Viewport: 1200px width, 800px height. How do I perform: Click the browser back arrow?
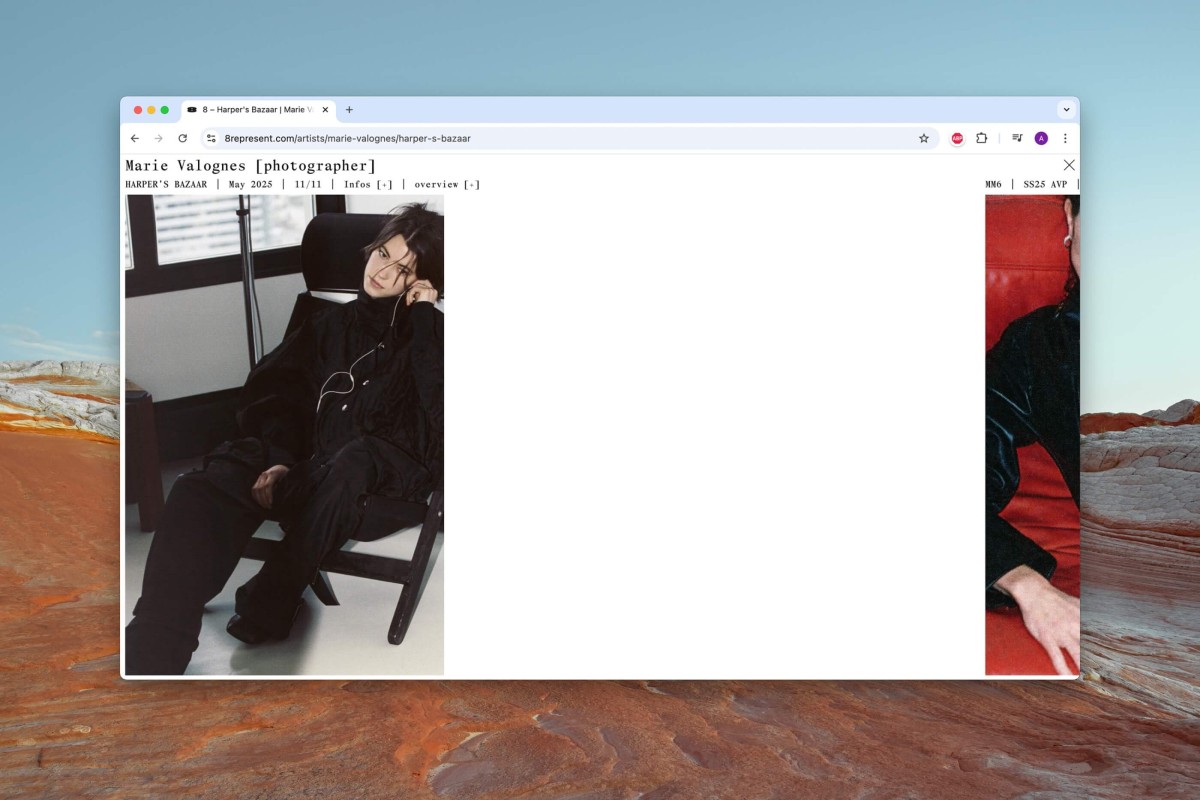[135, 139]
